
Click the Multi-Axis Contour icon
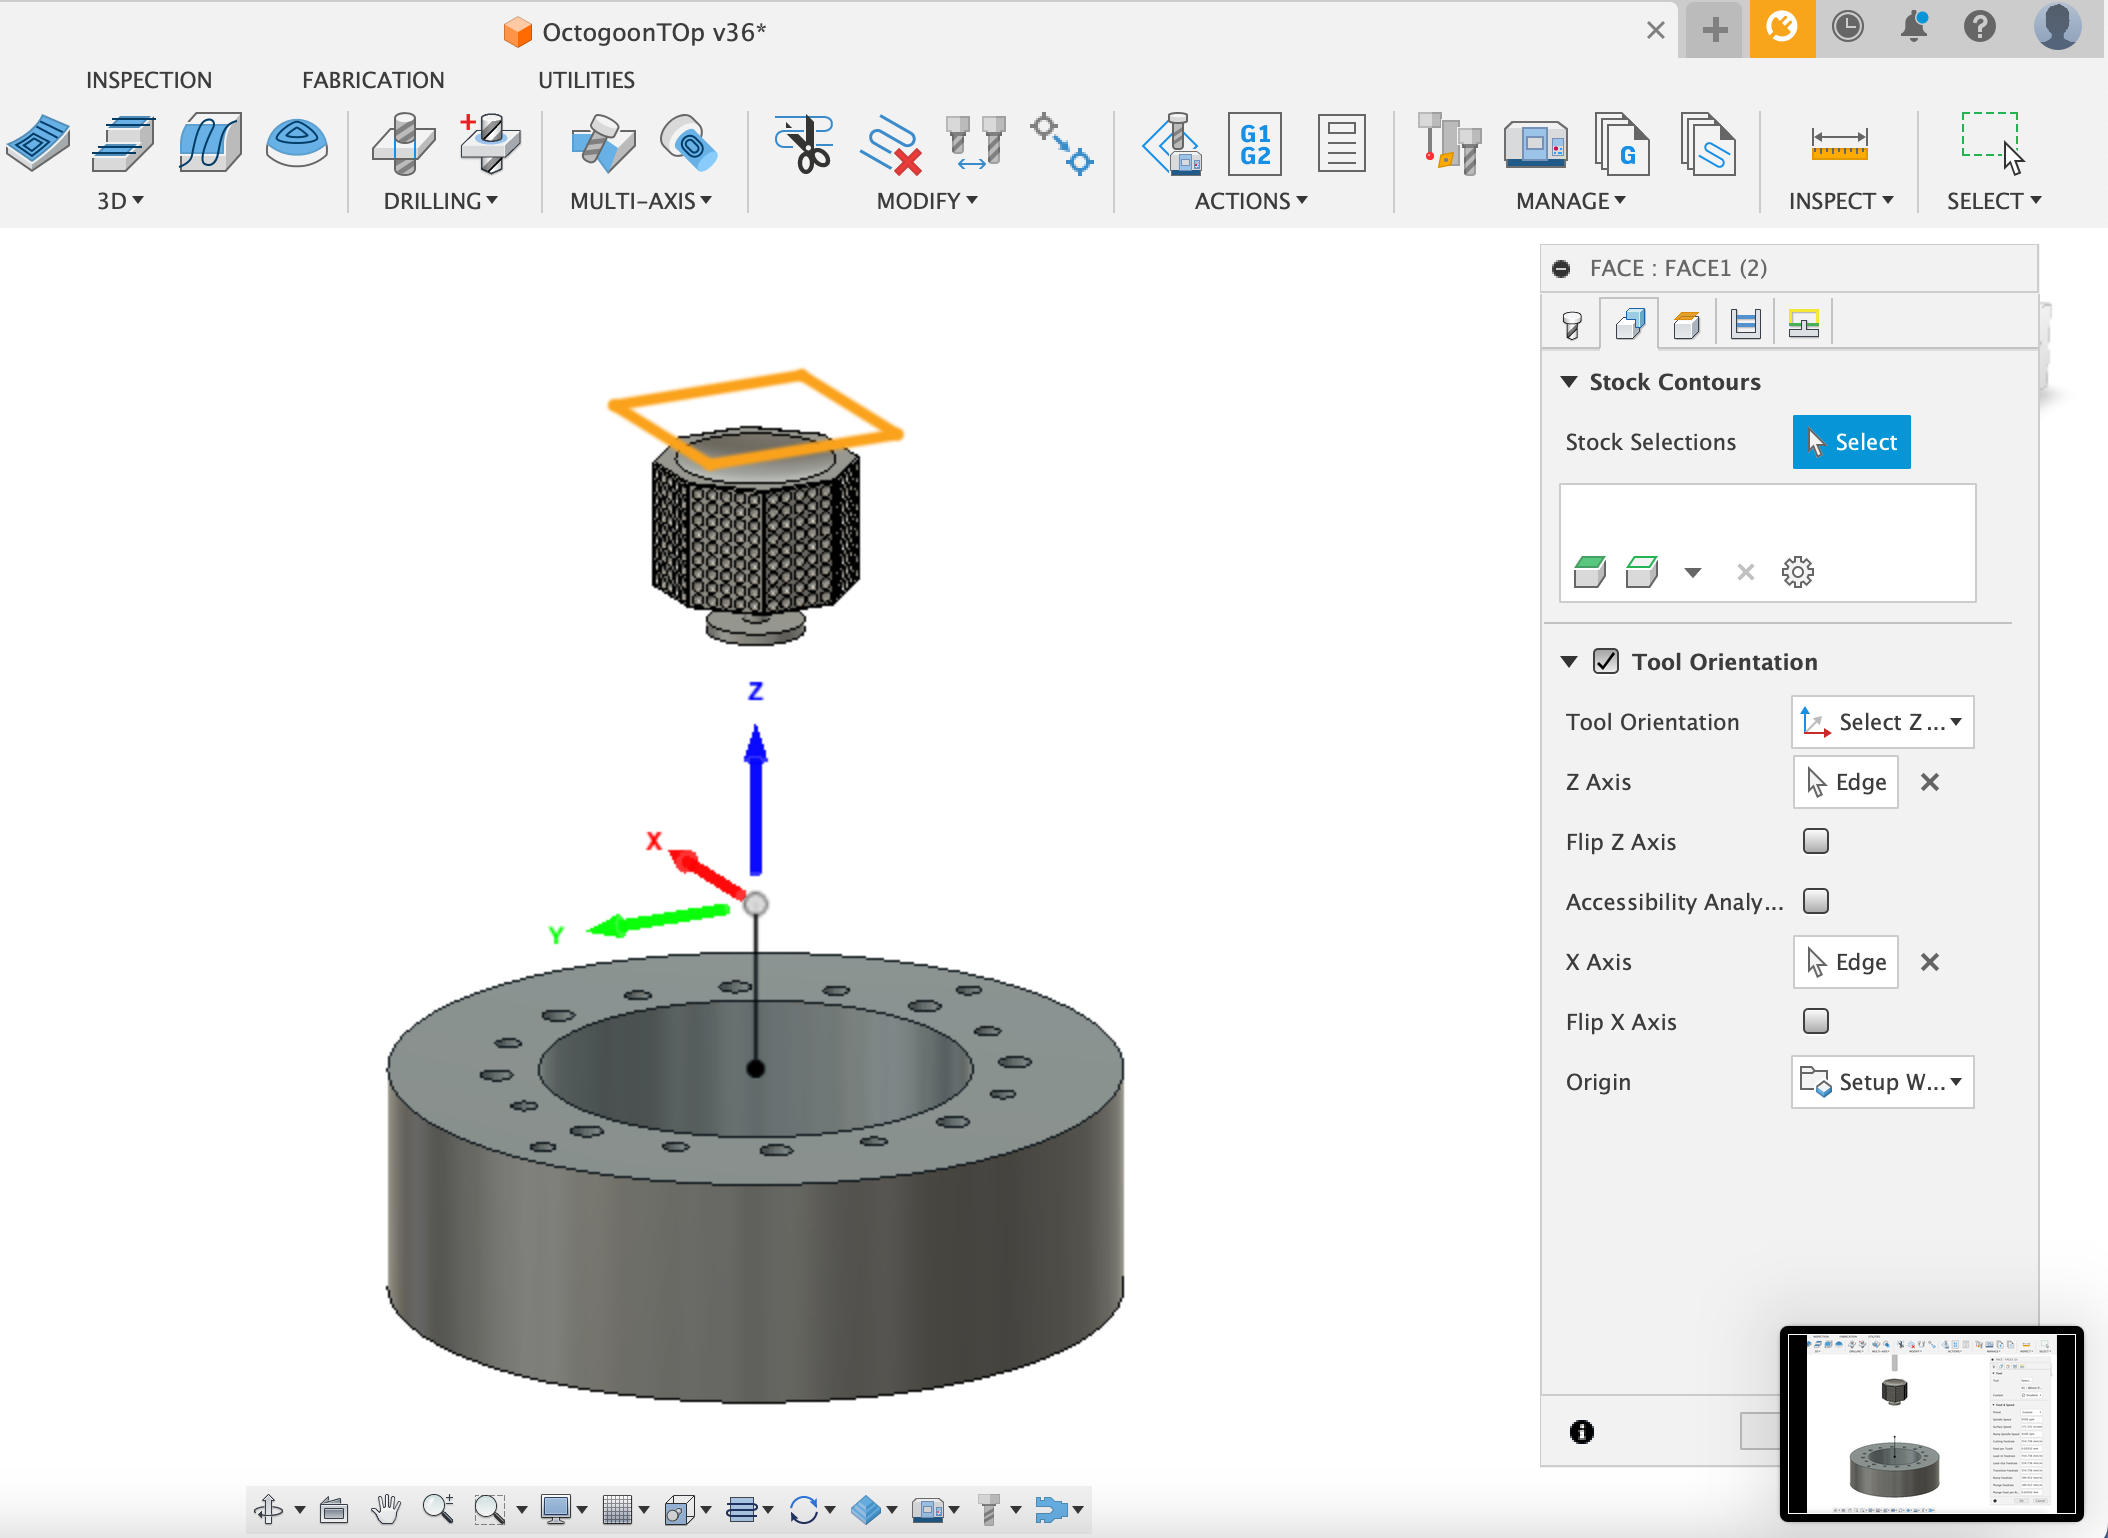tap(689, 143)
